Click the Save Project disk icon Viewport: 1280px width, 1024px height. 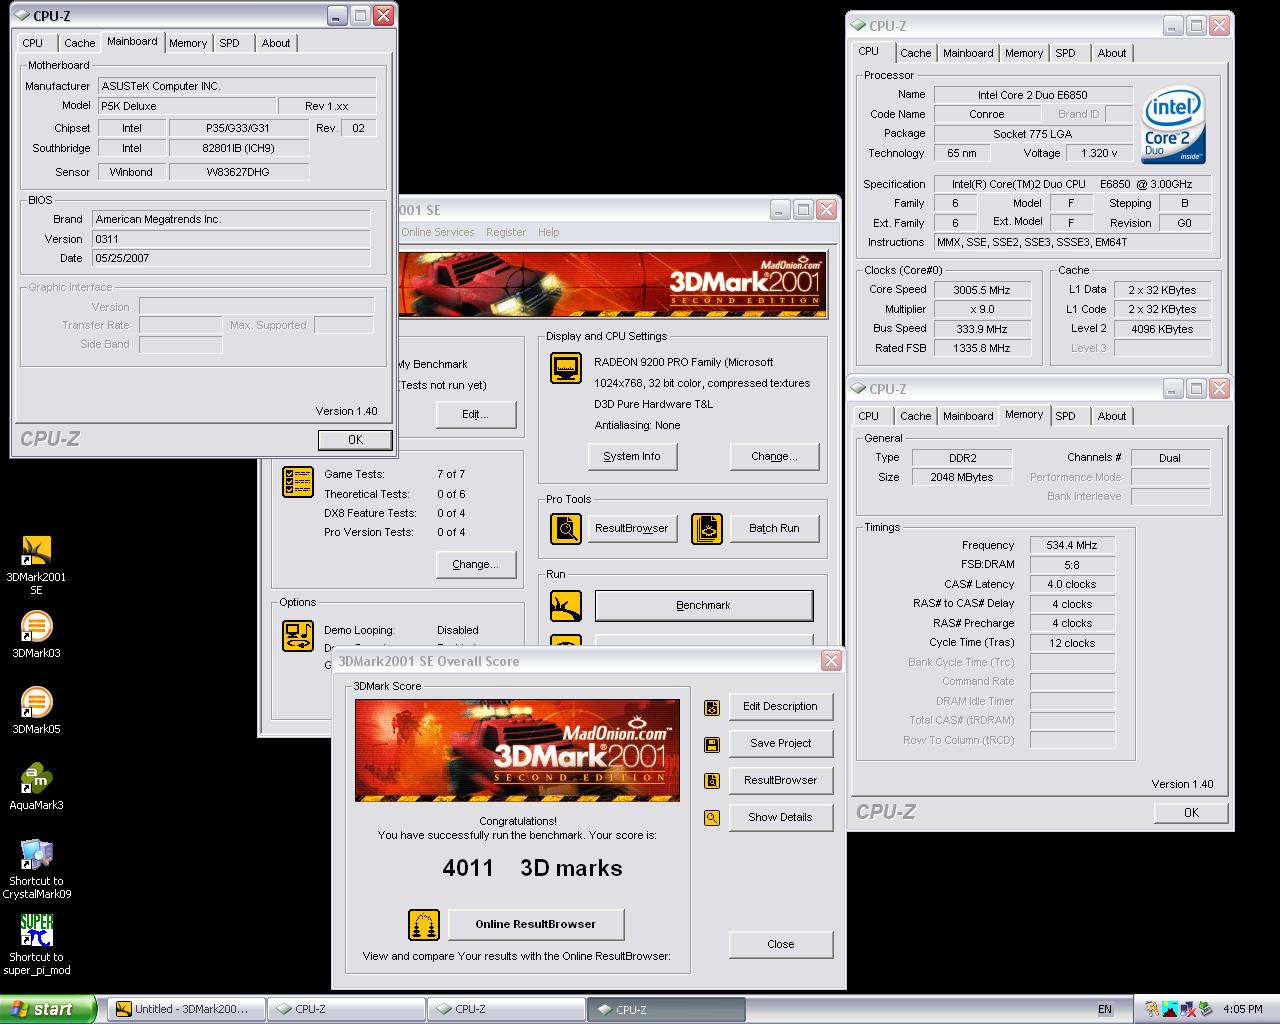pos(712,744)
